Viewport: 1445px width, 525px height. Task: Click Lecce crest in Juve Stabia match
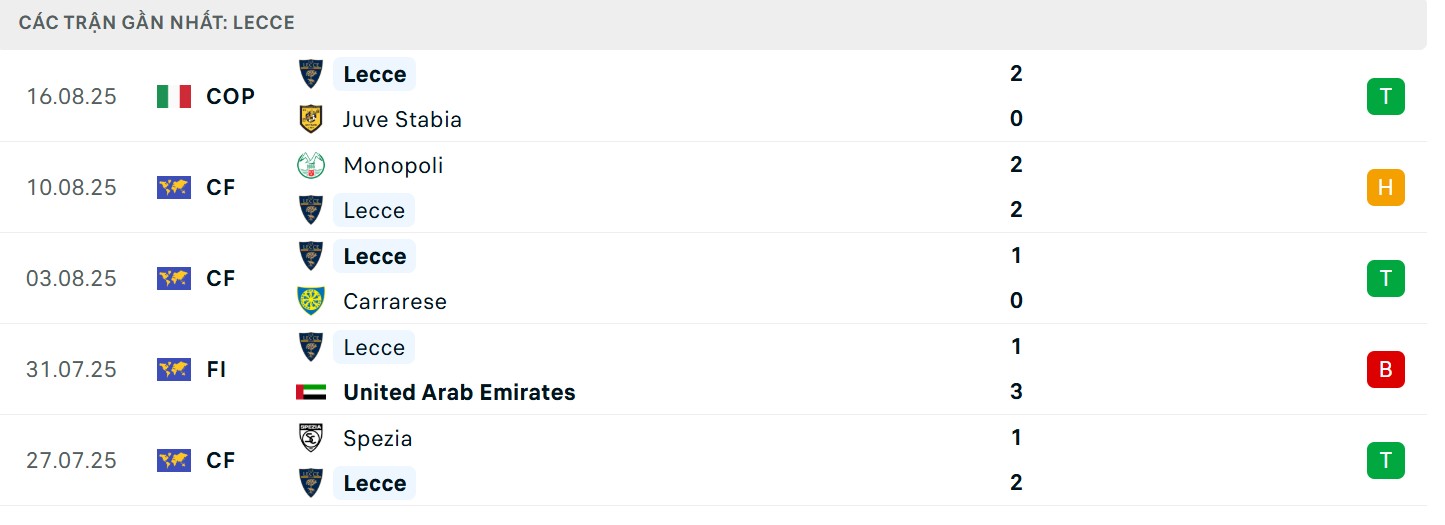point(311,74)
